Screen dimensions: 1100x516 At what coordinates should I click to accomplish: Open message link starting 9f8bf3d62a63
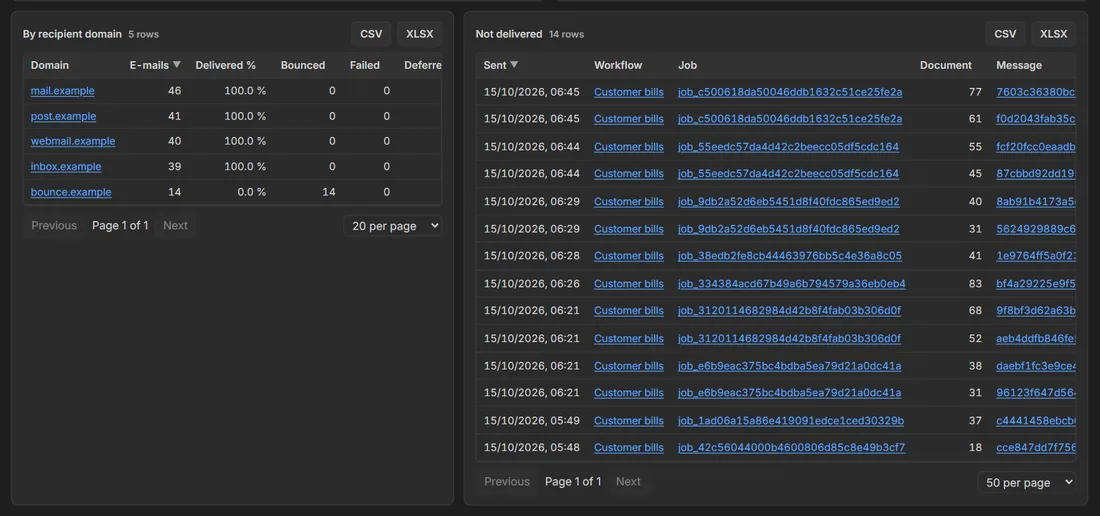[x=1035, y=311]
